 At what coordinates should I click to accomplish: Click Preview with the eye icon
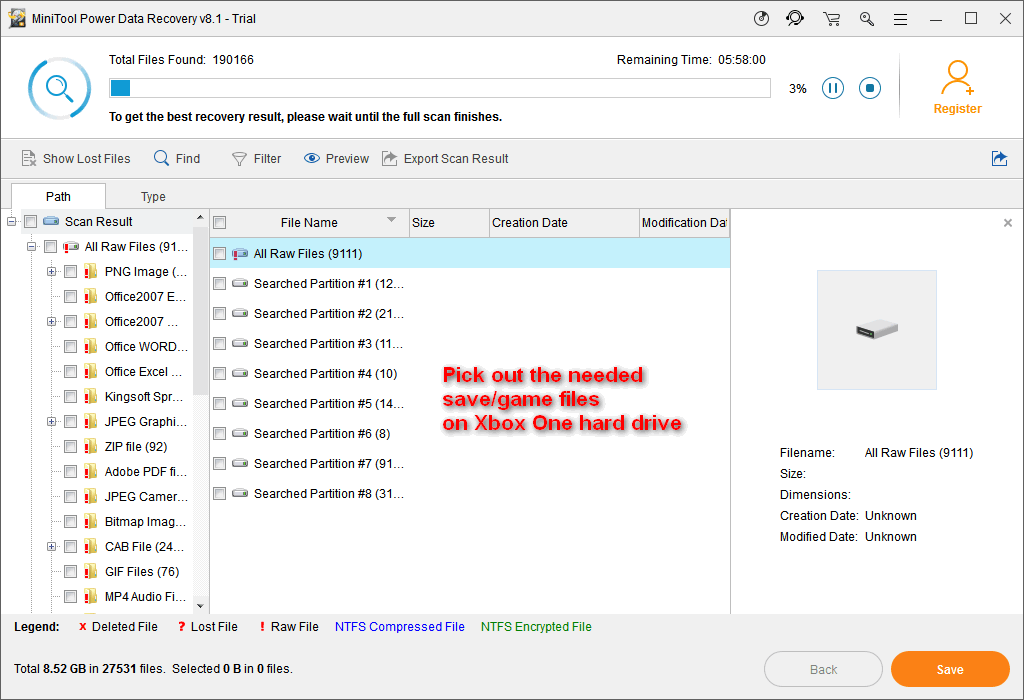336,158
